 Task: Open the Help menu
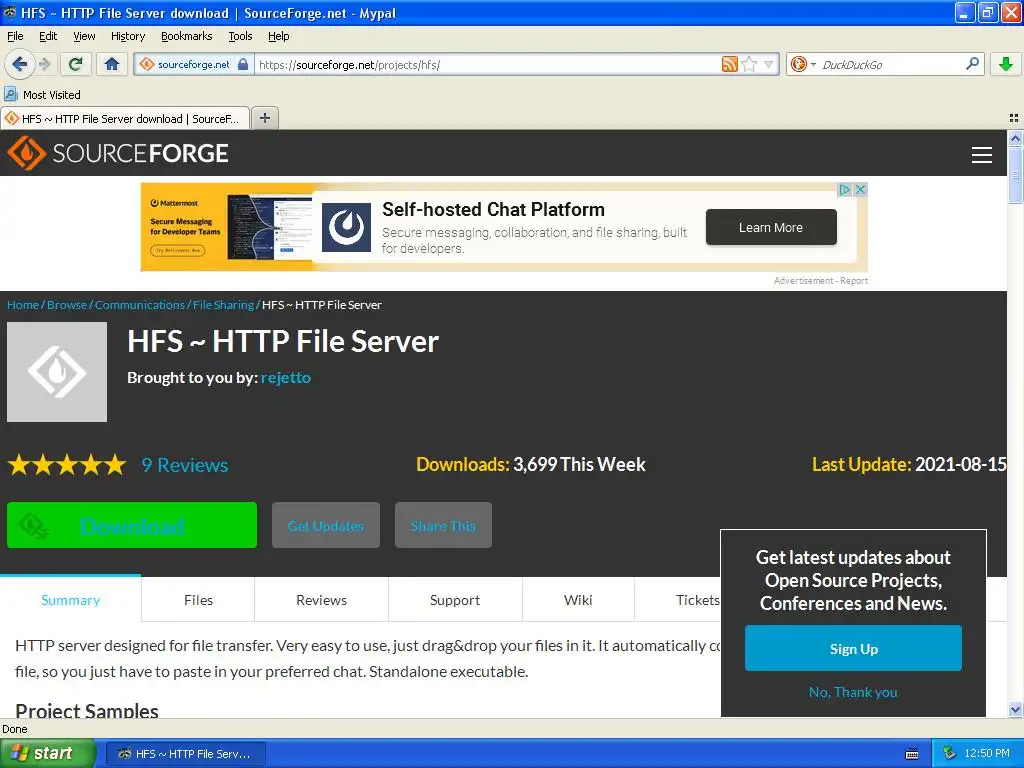coord(278,36)
